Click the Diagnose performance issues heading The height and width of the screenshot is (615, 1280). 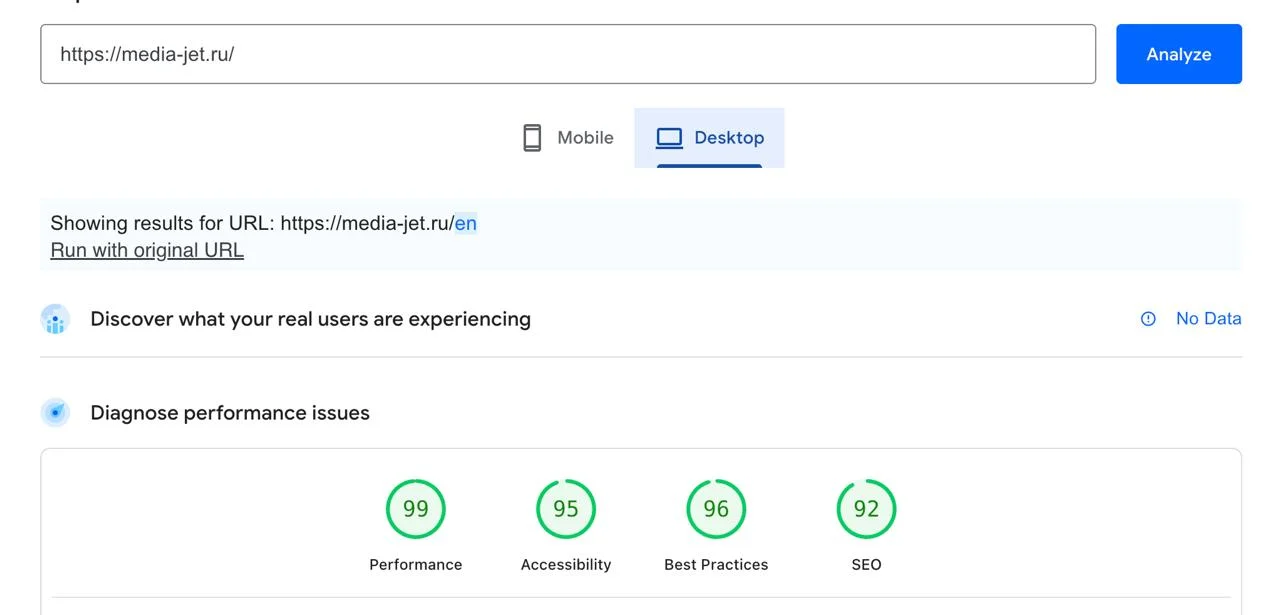coord(230,413)
